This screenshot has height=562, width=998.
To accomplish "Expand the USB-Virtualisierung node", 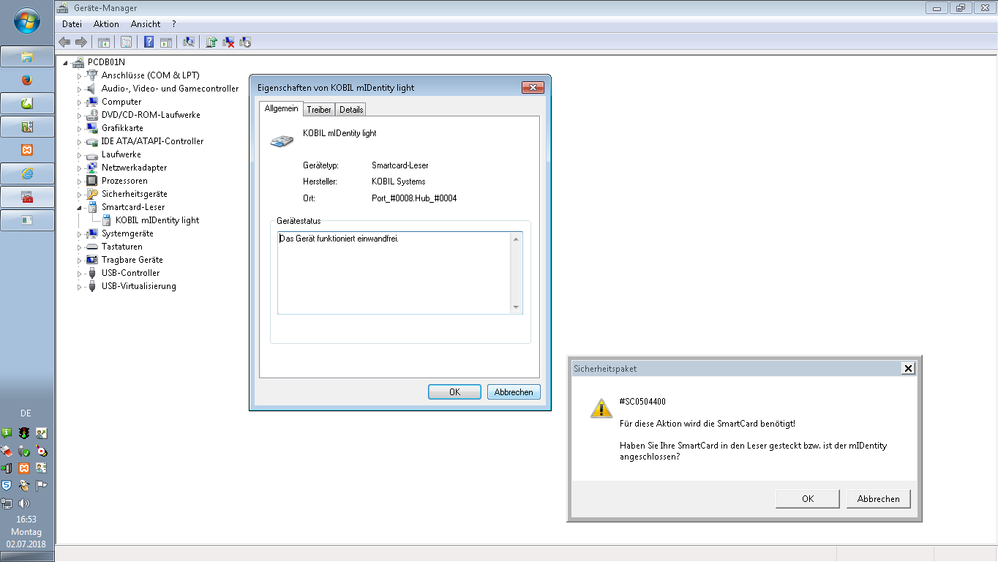I will click(79, 287).
